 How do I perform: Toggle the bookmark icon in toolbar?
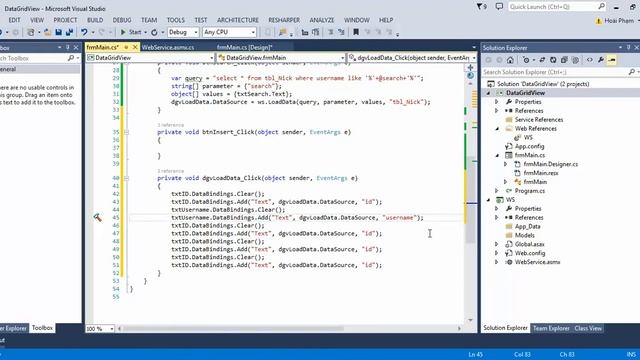[356, 32]
